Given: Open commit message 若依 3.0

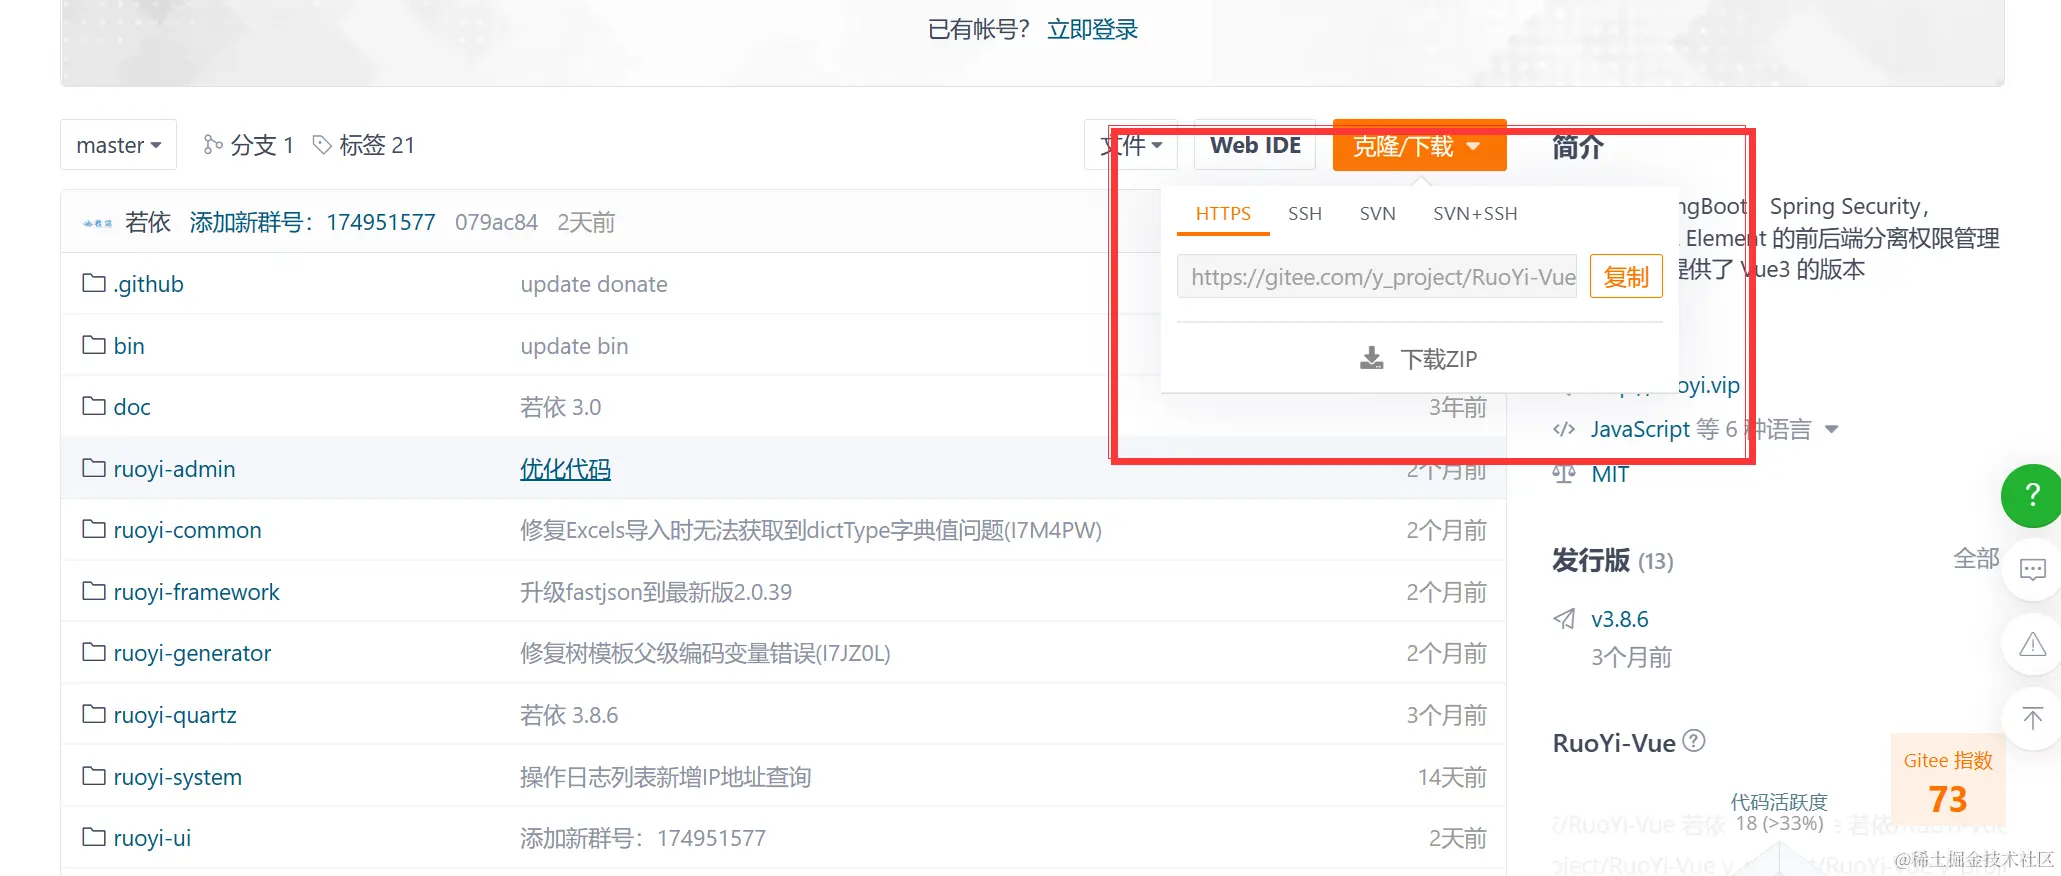Looking at the screenshot, I should (x=561, y=407).
